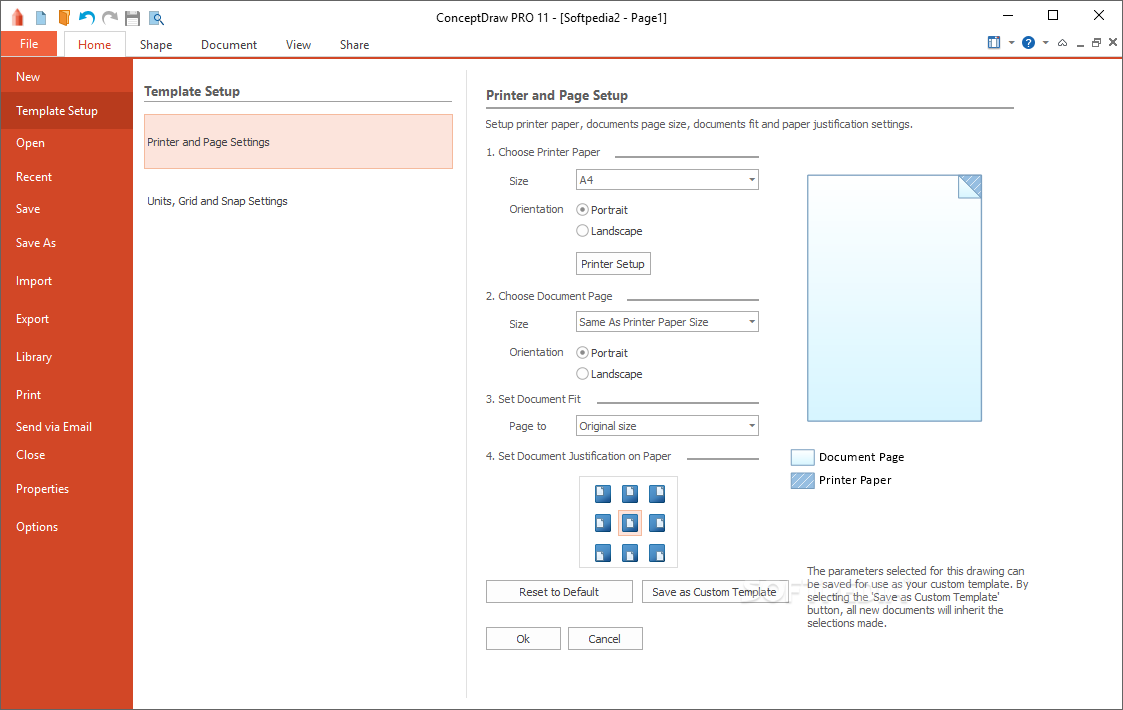The width and height of the screenshot is (1123, 710).
Task: Justify document to middle-left on paper
Action: click(x=603, y=523)
